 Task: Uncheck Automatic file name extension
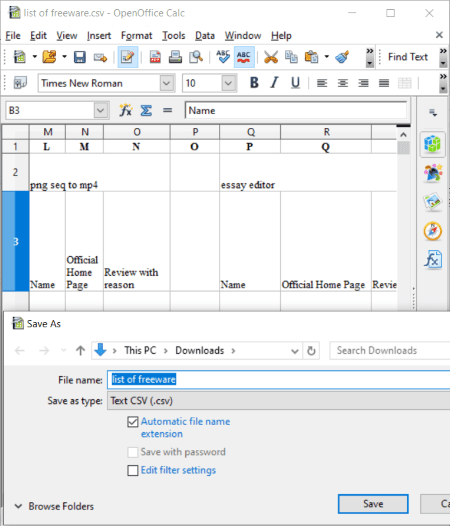133,422
